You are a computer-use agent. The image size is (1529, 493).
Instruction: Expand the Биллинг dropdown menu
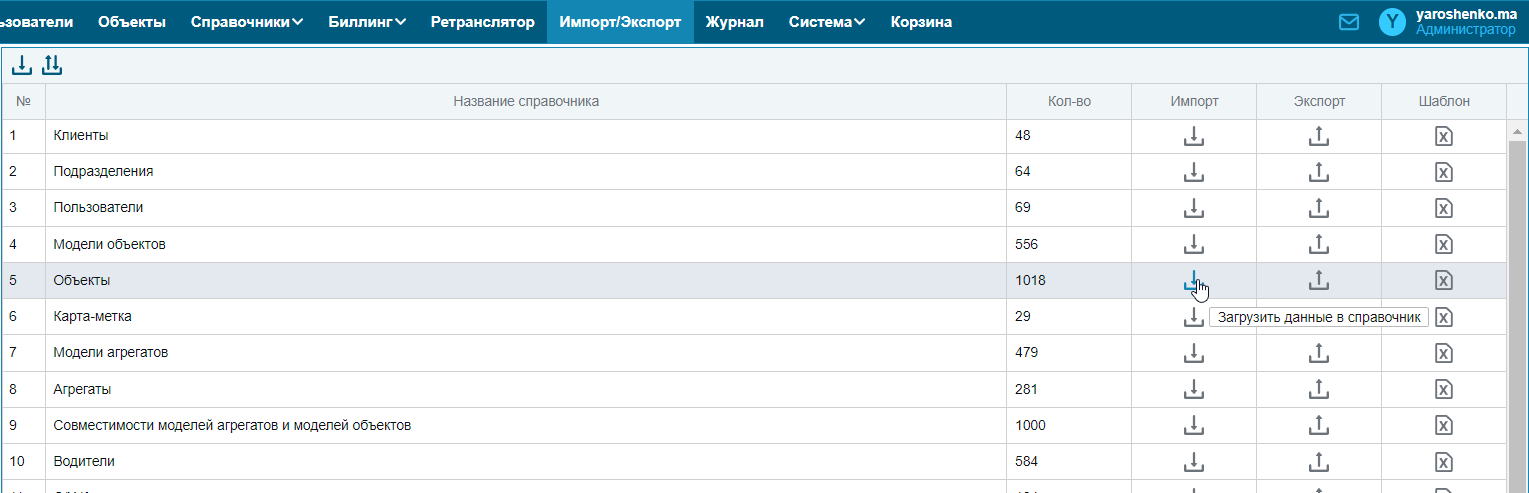coord(366,22)
